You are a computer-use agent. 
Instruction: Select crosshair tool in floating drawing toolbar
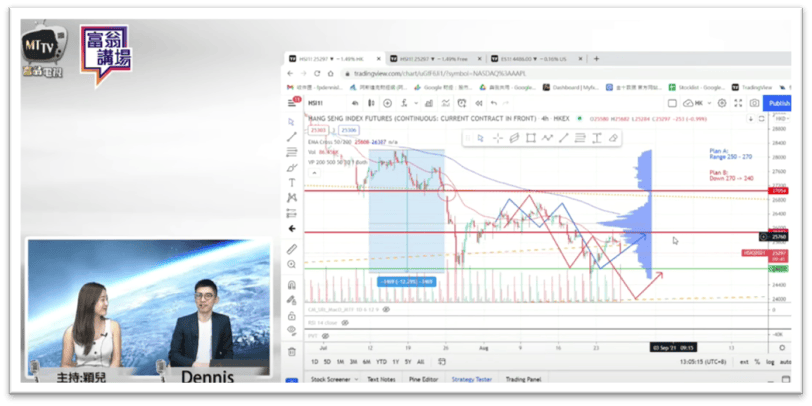point(497,138)
